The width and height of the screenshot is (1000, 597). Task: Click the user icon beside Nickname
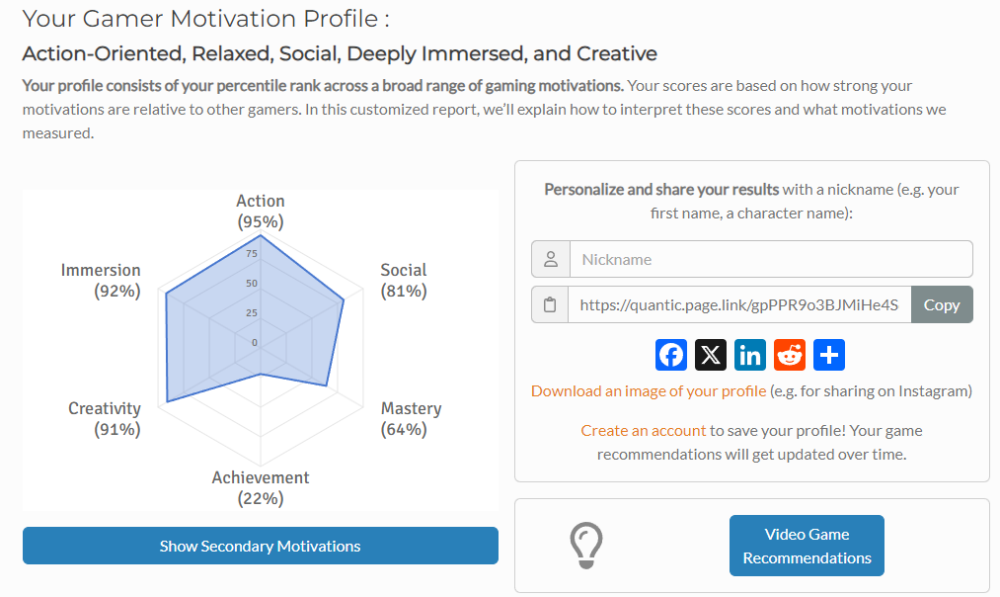550,259
